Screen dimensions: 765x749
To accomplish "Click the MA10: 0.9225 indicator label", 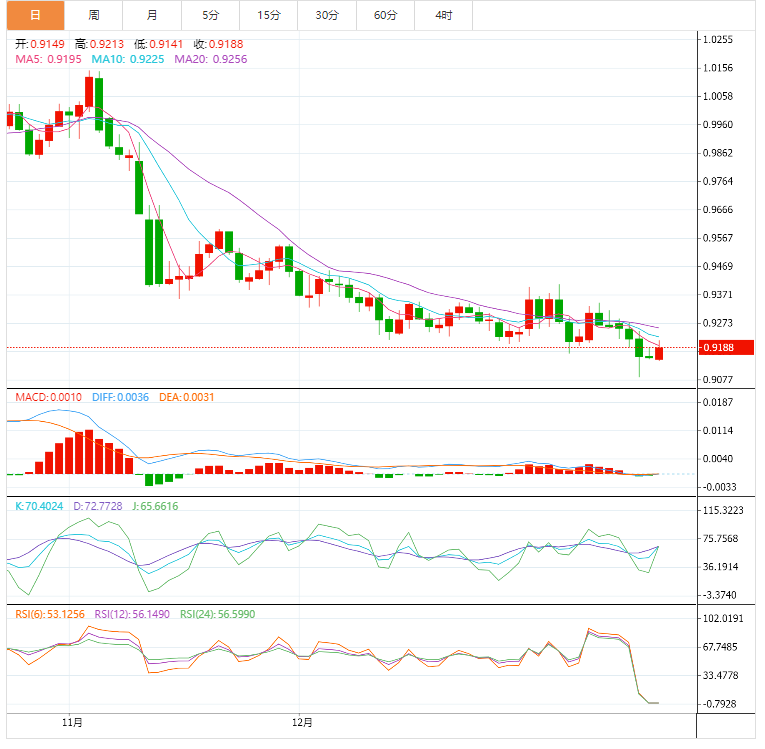I will 128,60.
